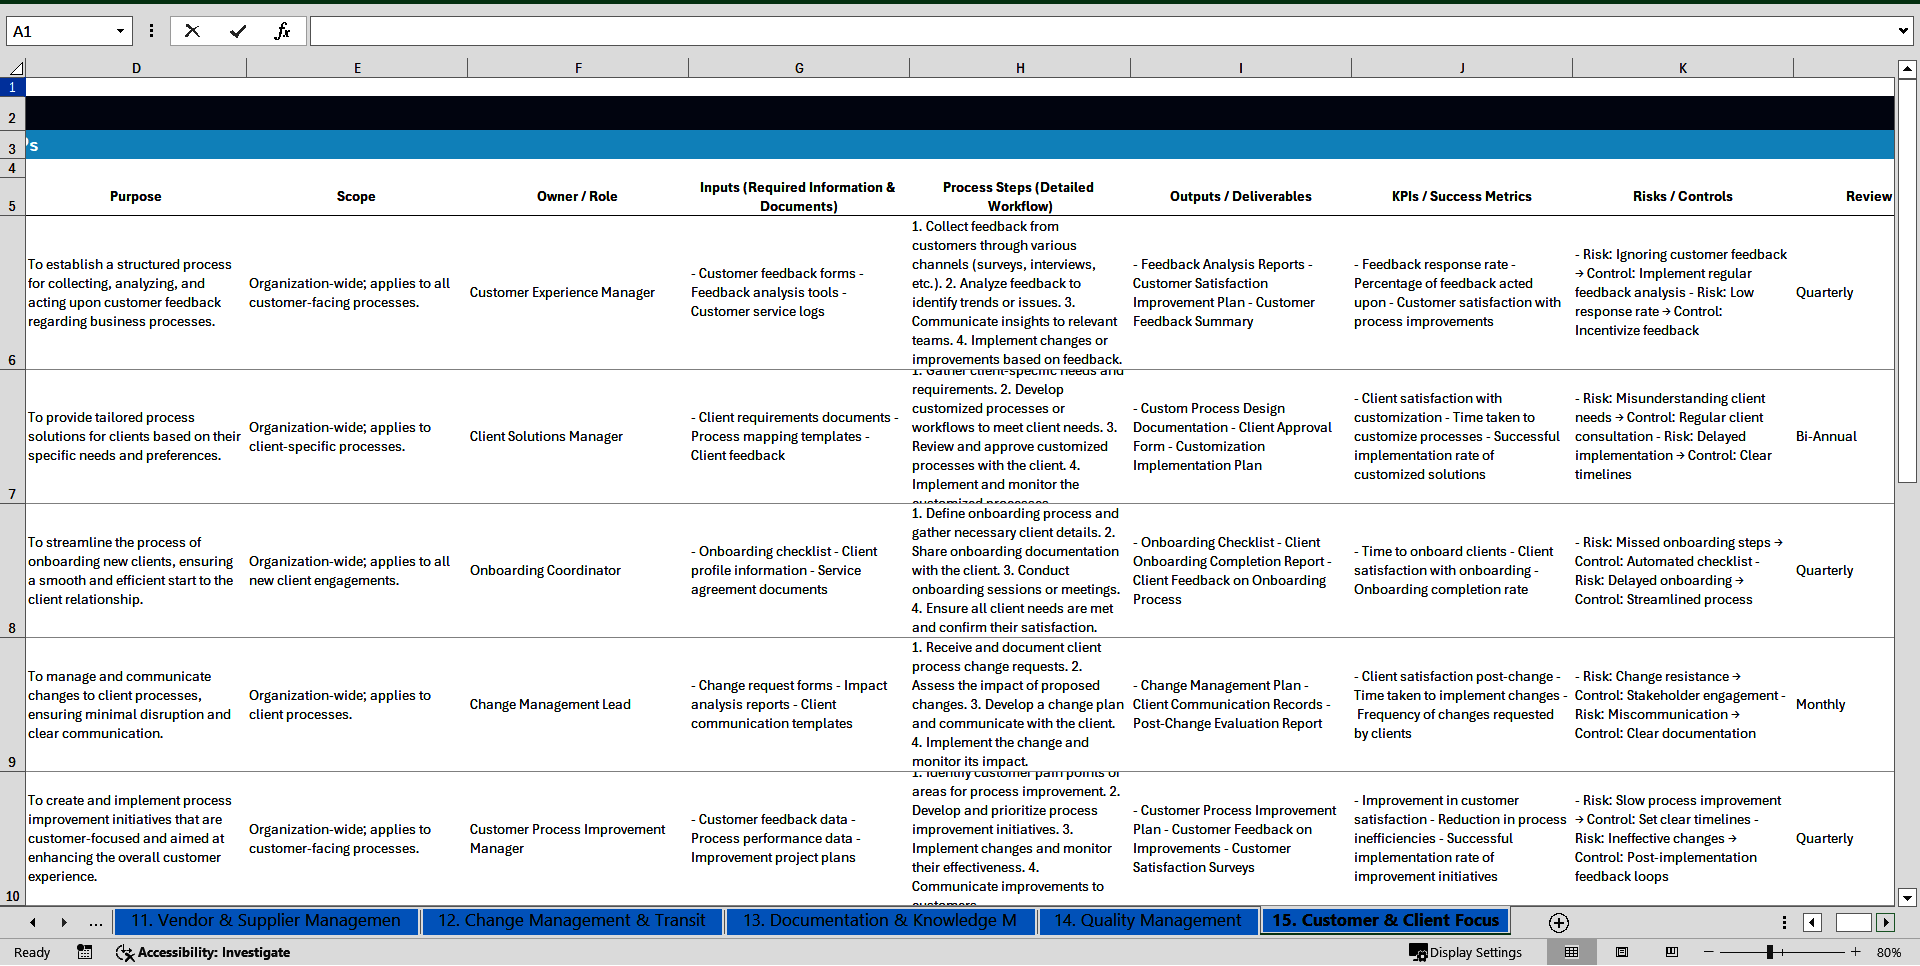Image resolution: width=1920 pixels, height=966 pixels.
Task: Click the Select All corner triangle
Action: (x=16, y=68)
